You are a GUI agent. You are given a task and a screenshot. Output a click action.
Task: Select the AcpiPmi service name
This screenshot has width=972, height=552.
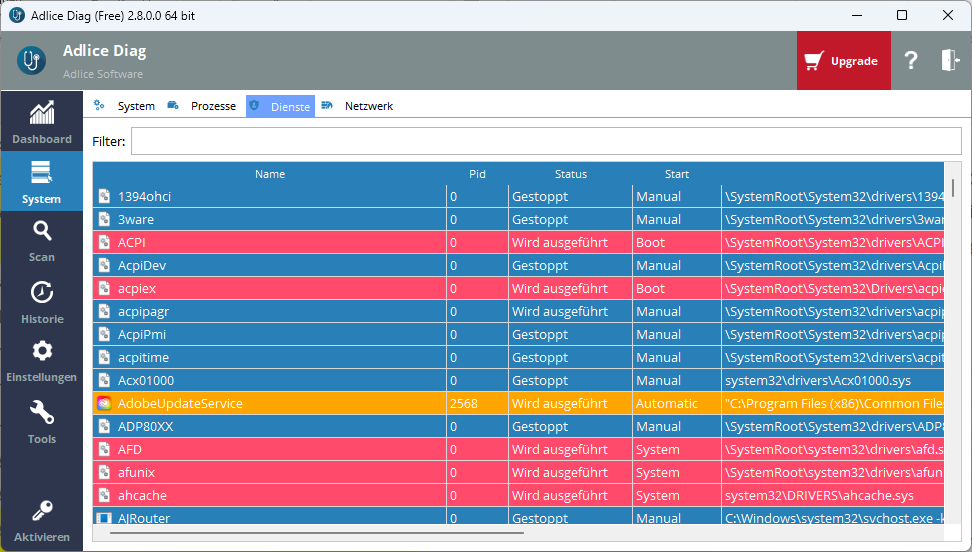[x=142, y=335]
